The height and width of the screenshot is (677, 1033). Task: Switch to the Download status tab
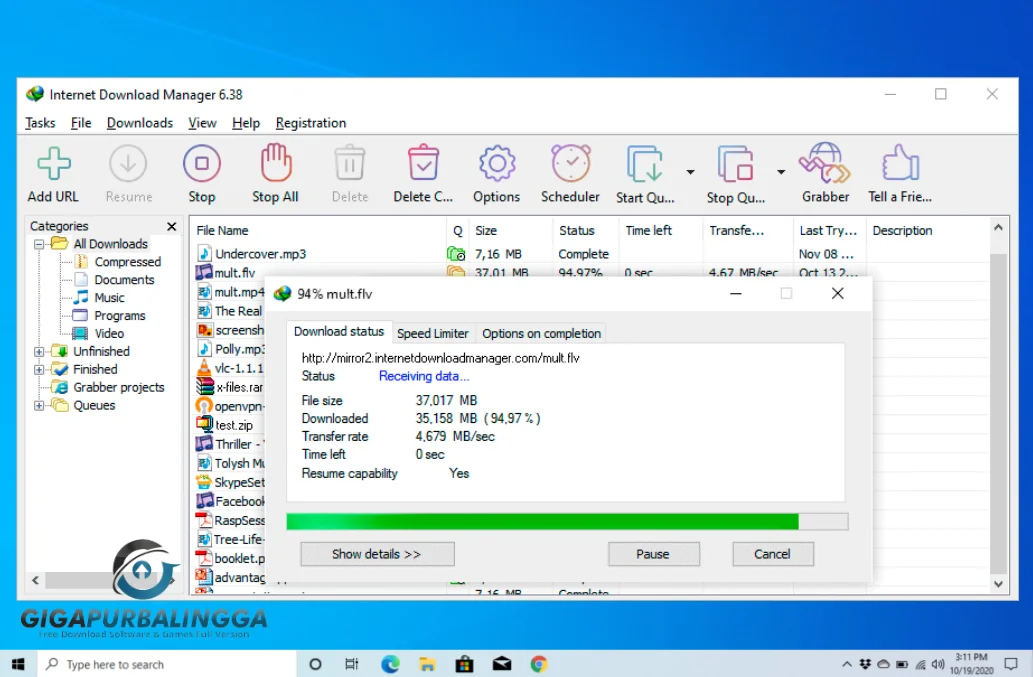(x=339, y=331)
